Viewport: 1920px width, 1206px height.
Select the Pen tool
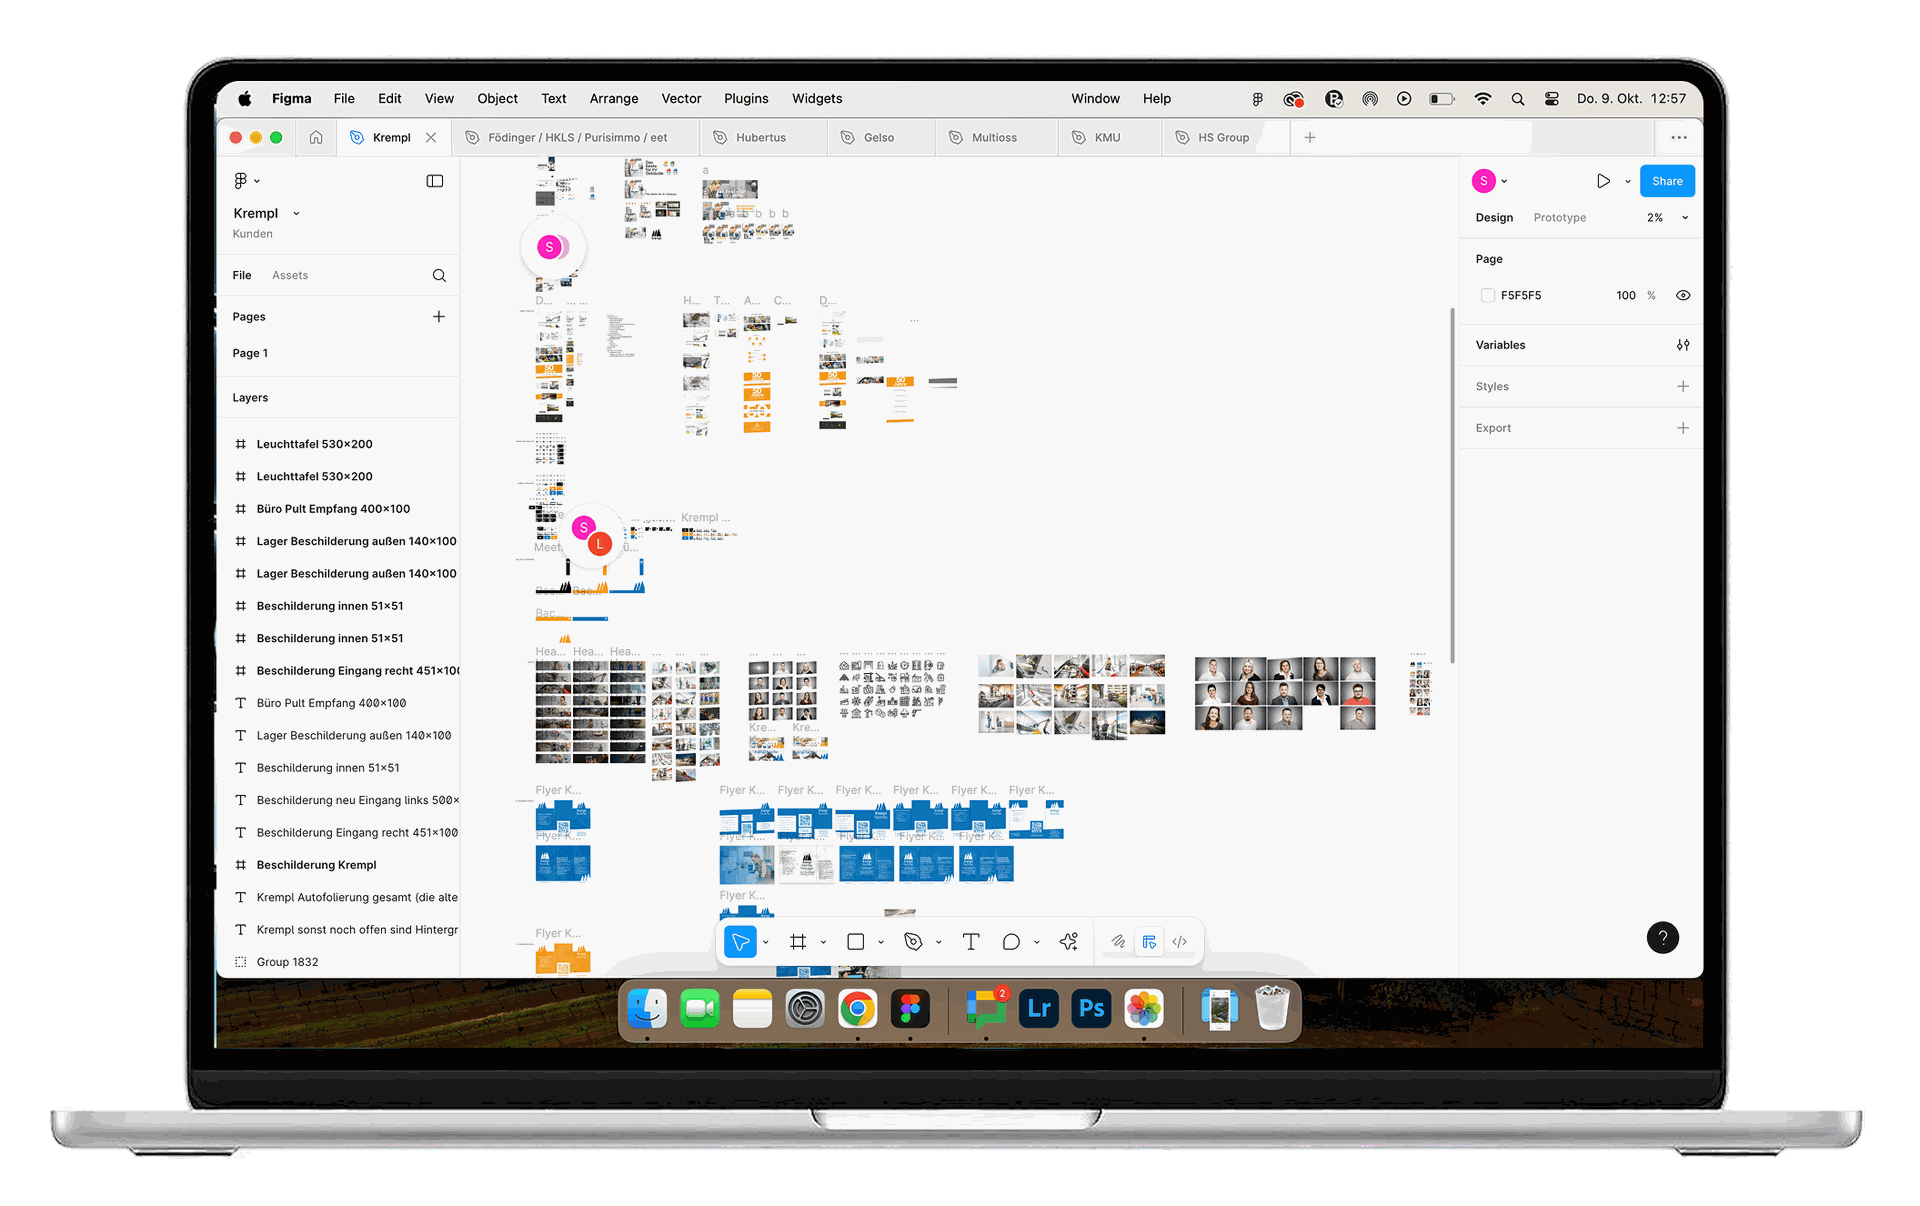pos(912,941)
